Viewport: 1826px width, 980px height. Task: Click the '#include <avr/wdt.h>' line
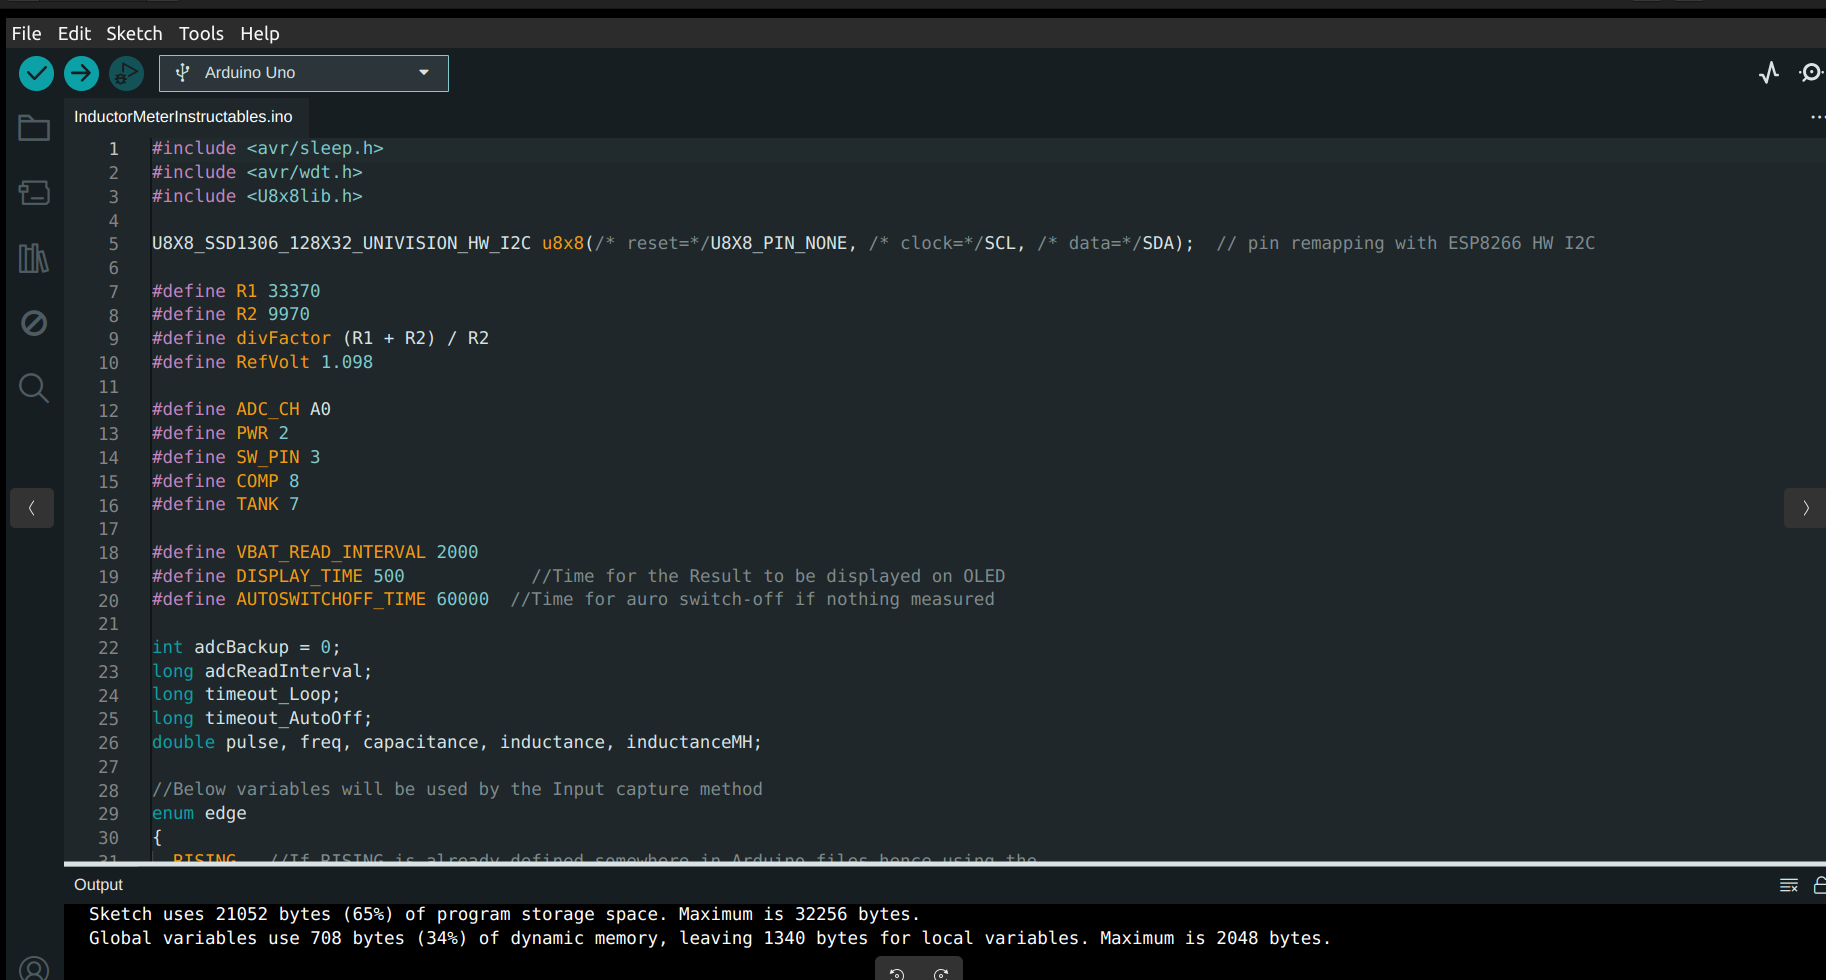tap(257, 172)
